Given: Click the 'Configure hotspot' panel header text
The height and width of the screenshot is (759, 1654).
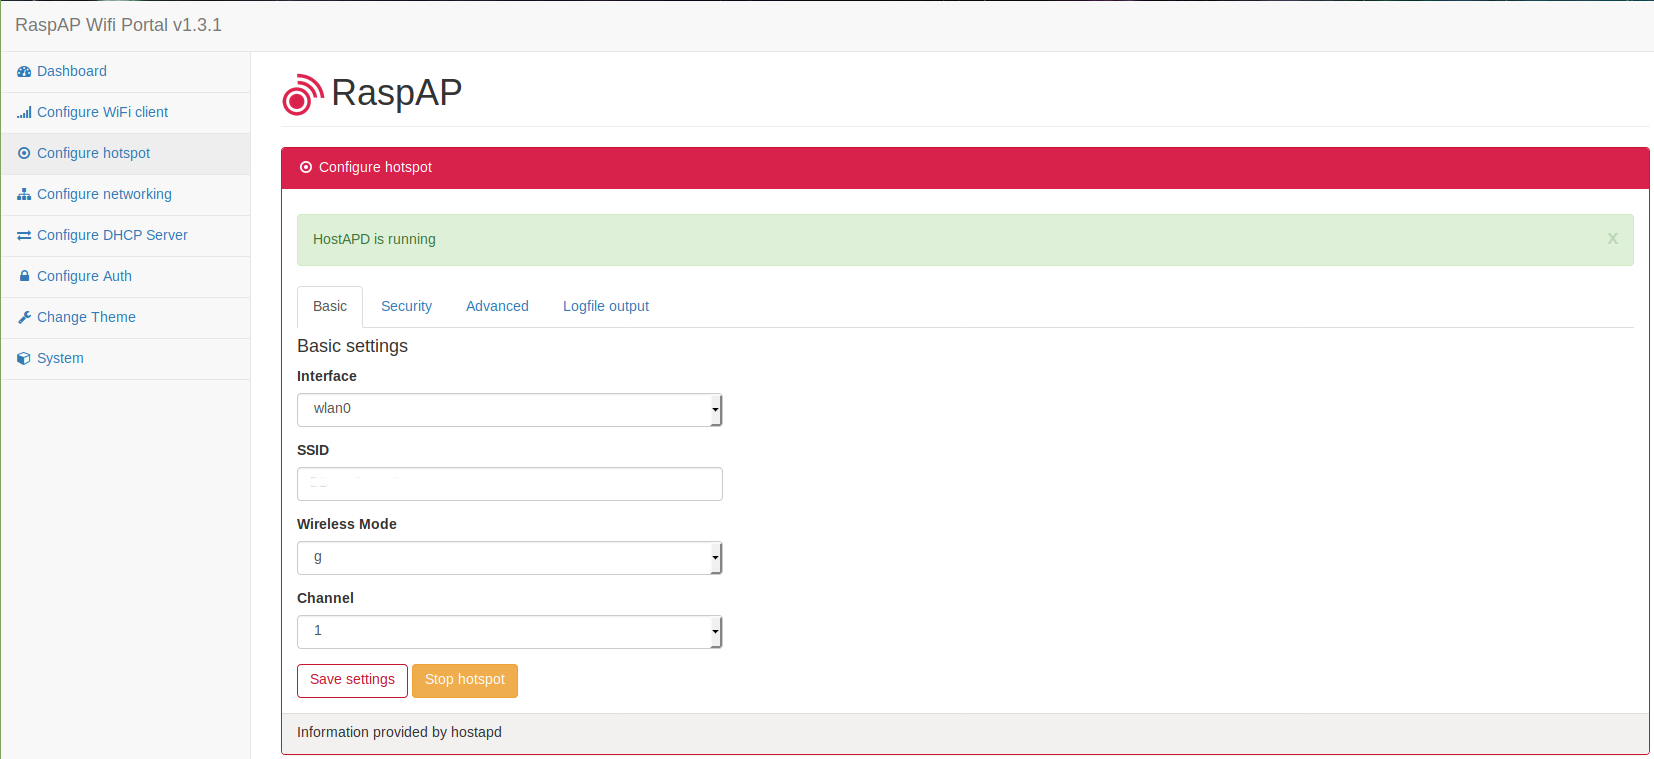Looking at the screenshot, I should [x=375, y=168].
